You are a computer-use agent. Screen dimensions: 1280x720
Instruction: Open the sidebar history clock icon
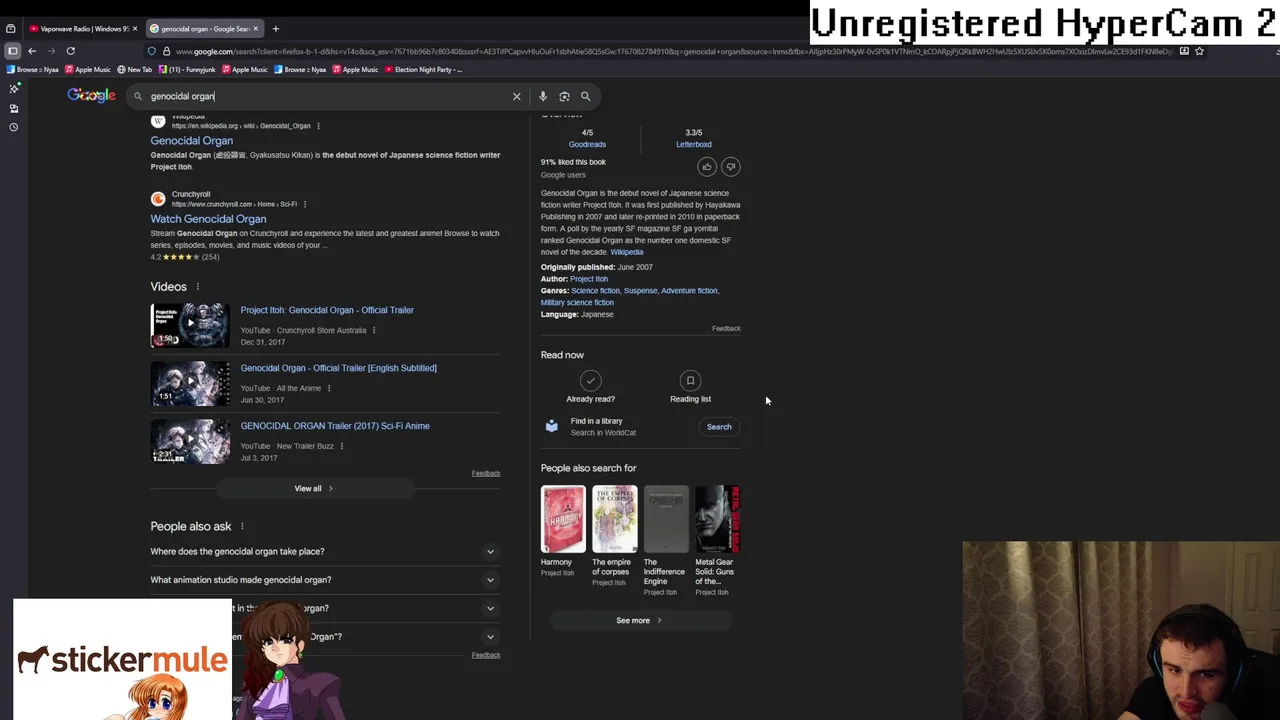pos(14,127)
